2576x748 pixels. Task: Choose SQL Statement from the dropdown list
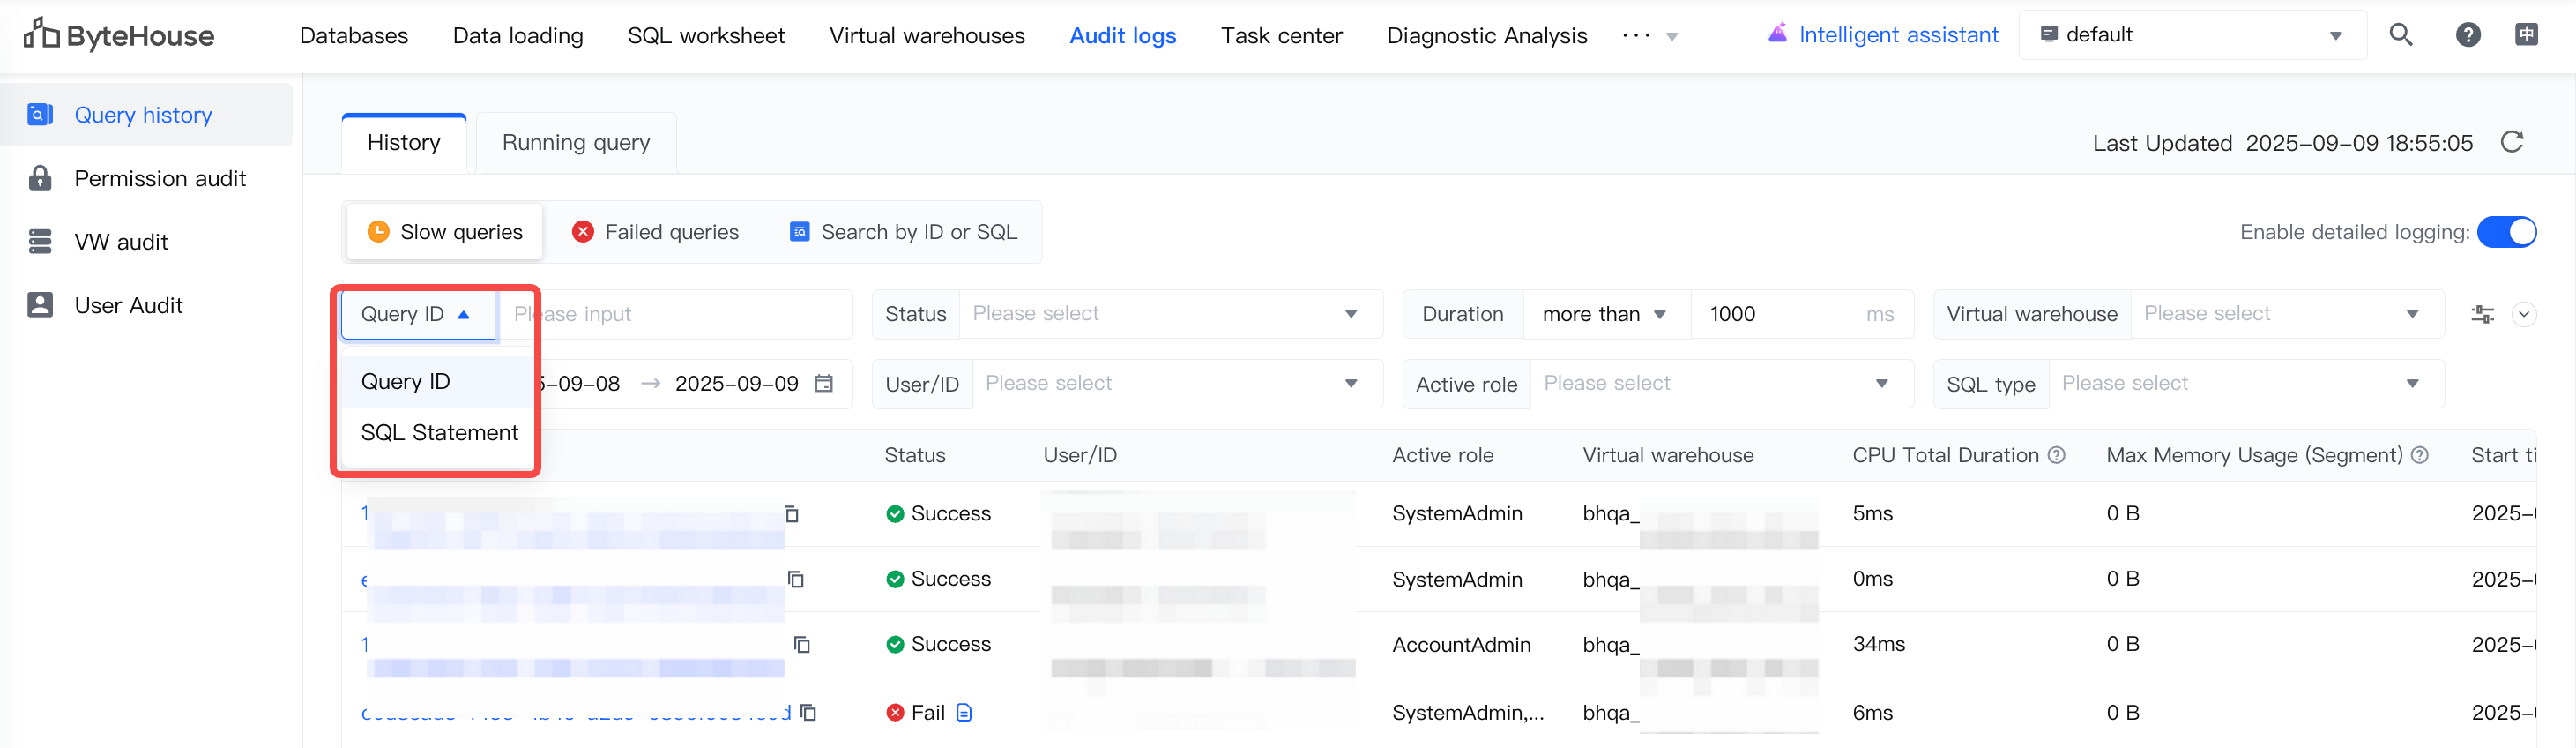439,433
